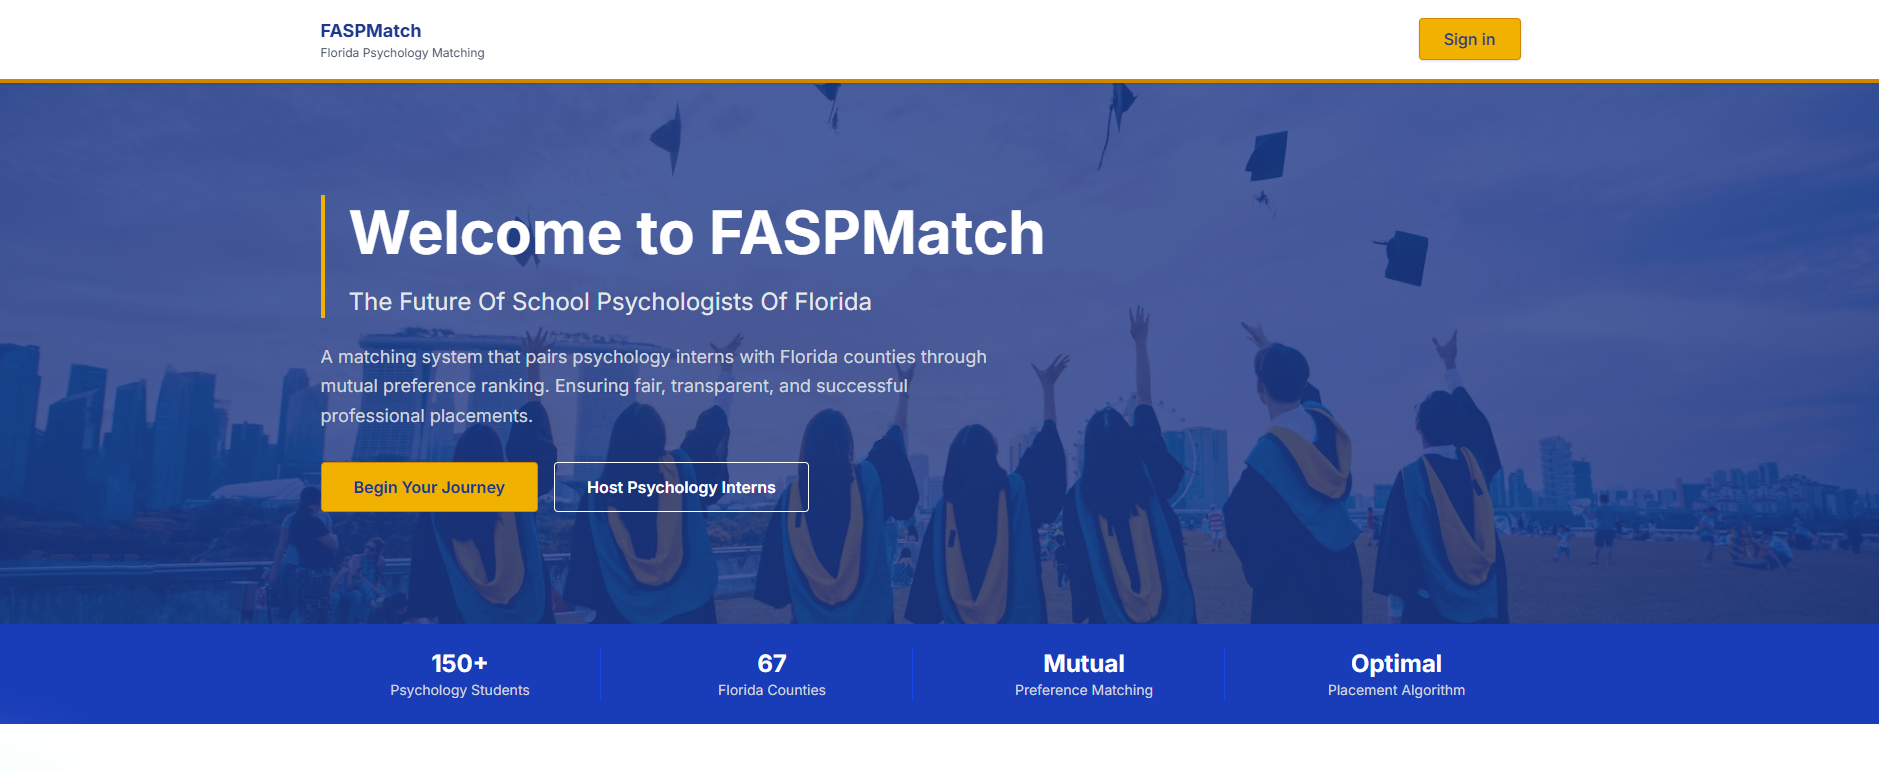Click the Florida Psychology Matching tagline

[x=401, y=53]
